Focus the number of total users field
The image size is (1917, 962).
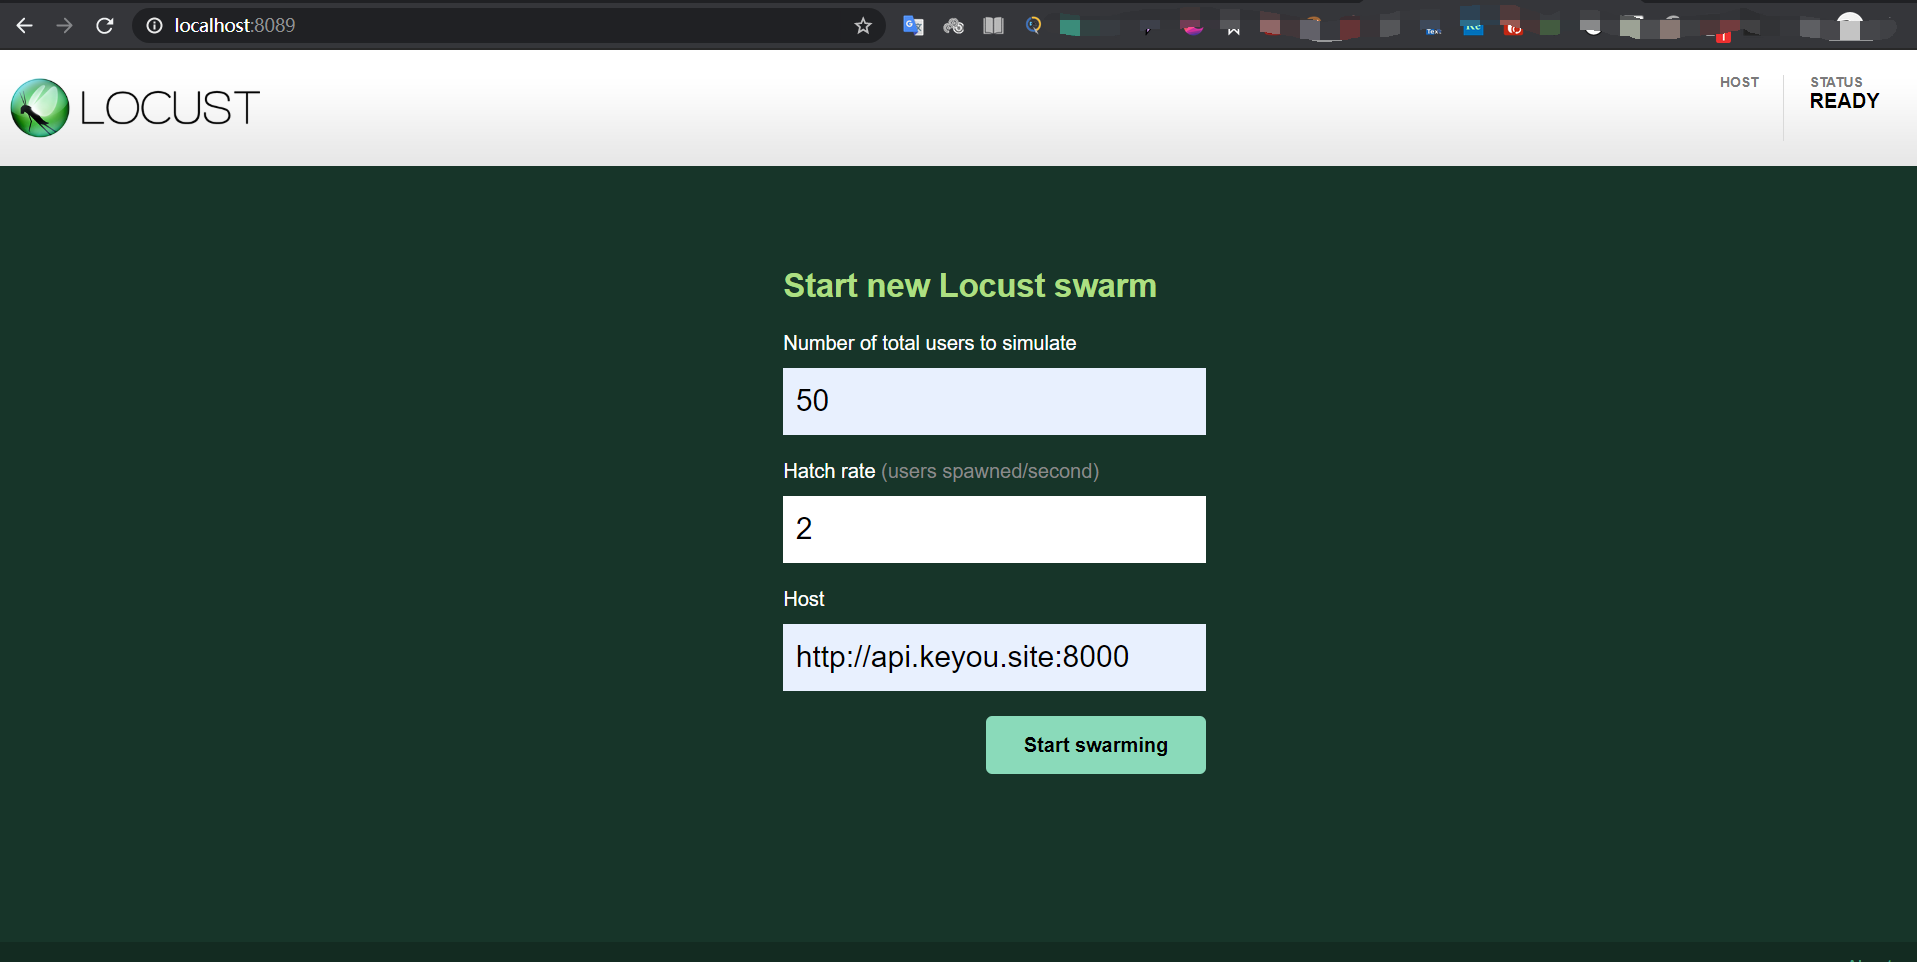coord(994,401)
